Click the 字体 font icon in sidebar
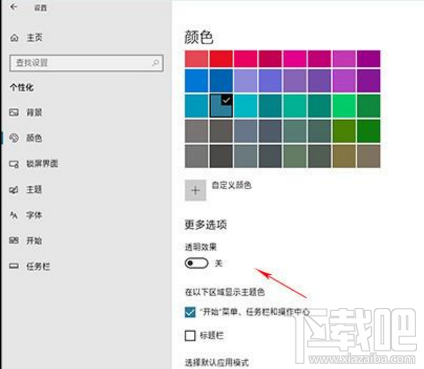This screenshot has width=424, height=369. coord(14,215)
